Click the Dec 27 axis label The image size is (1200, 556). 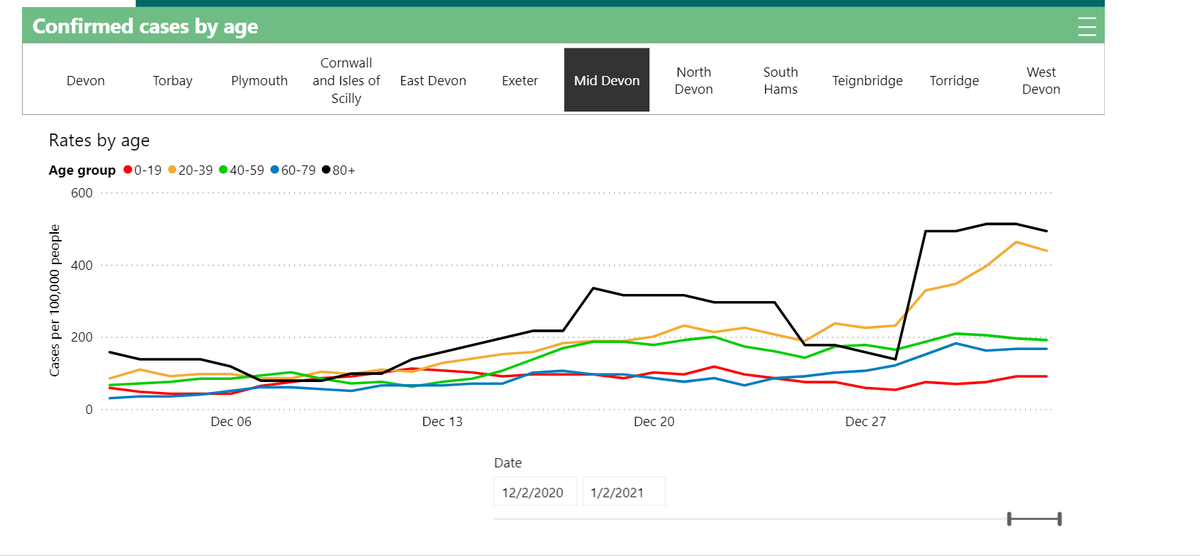point(866,422)
